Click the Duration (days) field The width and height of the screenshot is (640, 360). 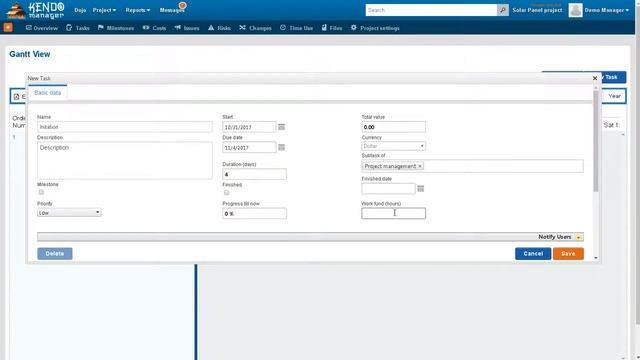pos(254,174)
